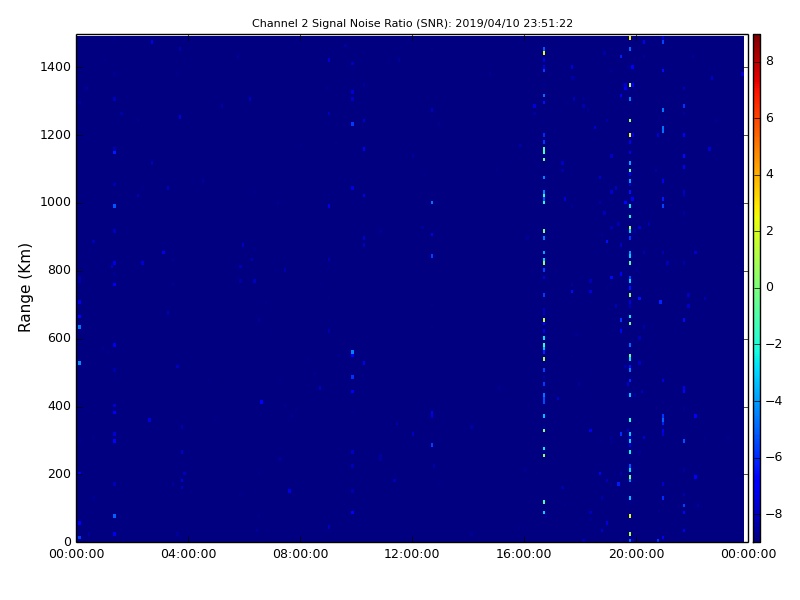Click the colorbar label 6
Screen dimensions: 800x600
[770, 118]
